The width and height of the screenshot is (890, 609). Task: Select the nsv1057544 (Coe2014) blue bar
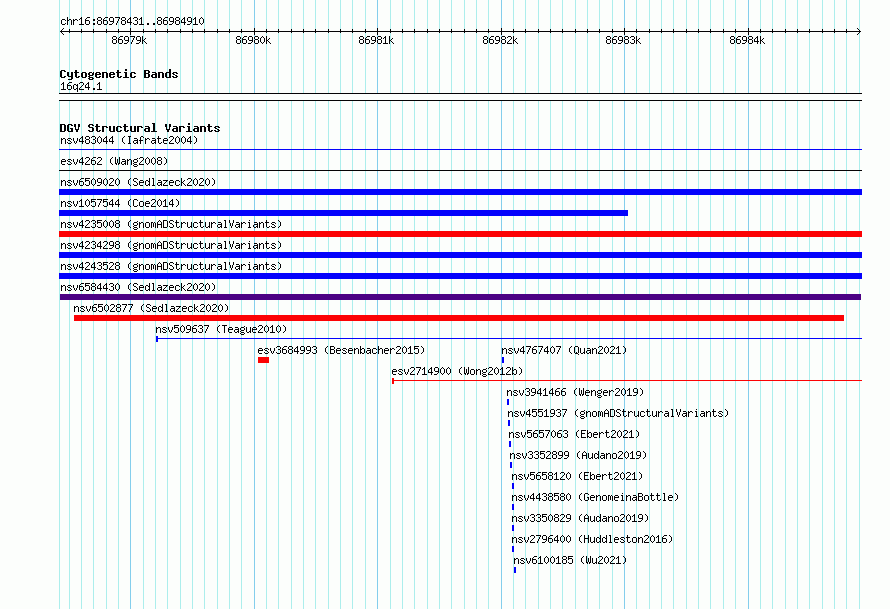point(343,213)
